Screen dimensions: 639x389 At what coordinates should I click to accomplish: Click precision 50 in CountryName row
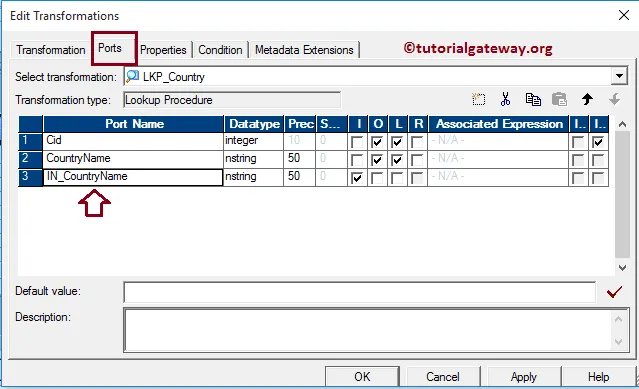300,158
